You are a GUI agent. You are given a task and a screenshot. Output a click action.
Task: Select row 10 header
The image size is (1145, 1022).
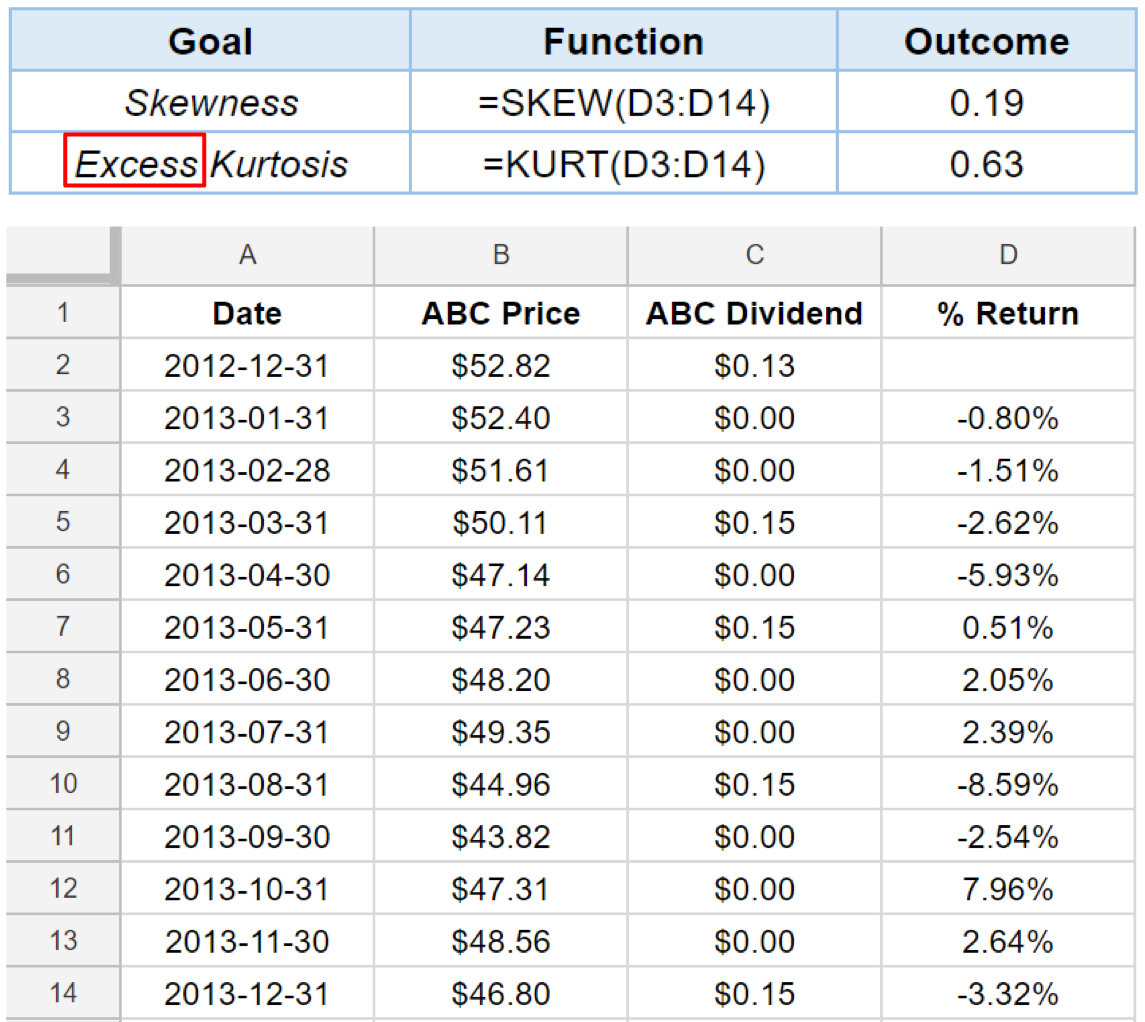(x=63, y=783)
